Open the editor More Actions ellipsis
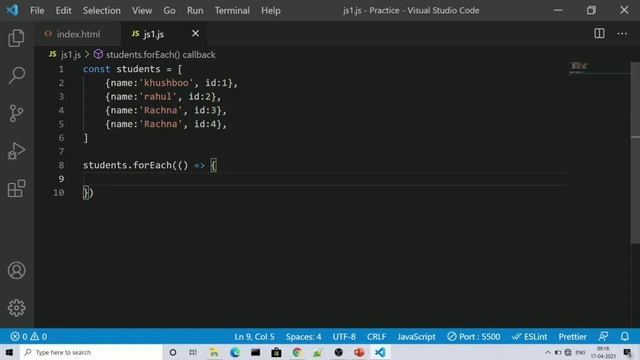The height and width of the screenshot is (360, 640). coord(622,33)
